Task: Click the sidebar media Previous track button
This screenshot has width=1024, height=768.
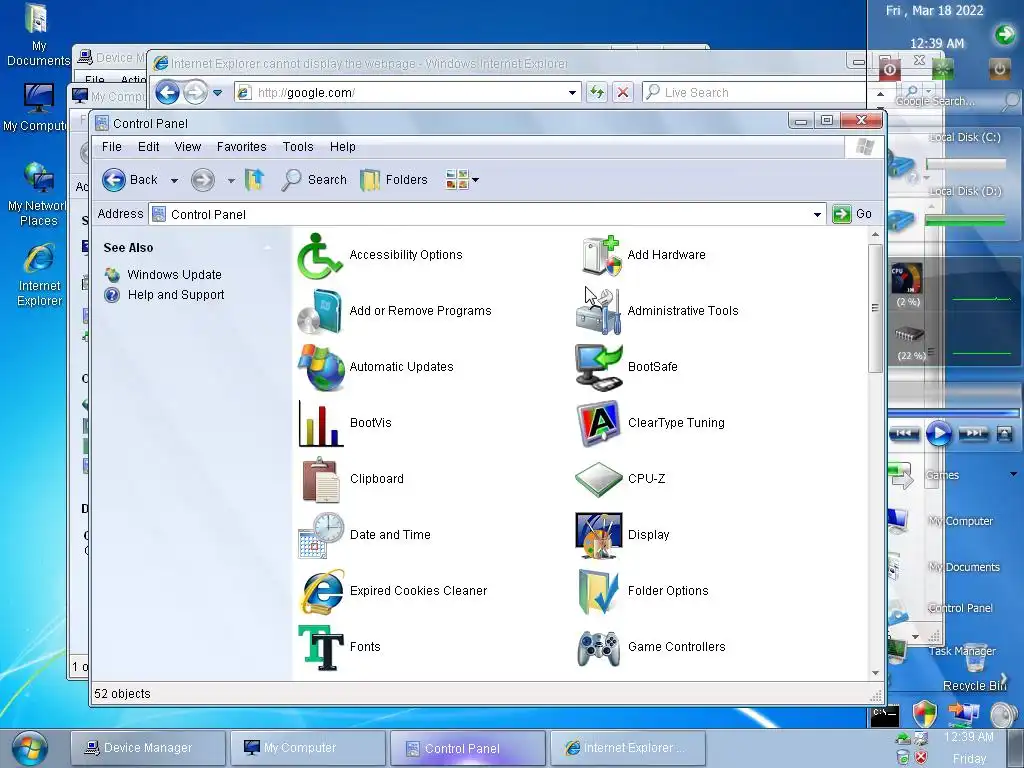Action: click(x=904, y=433)
